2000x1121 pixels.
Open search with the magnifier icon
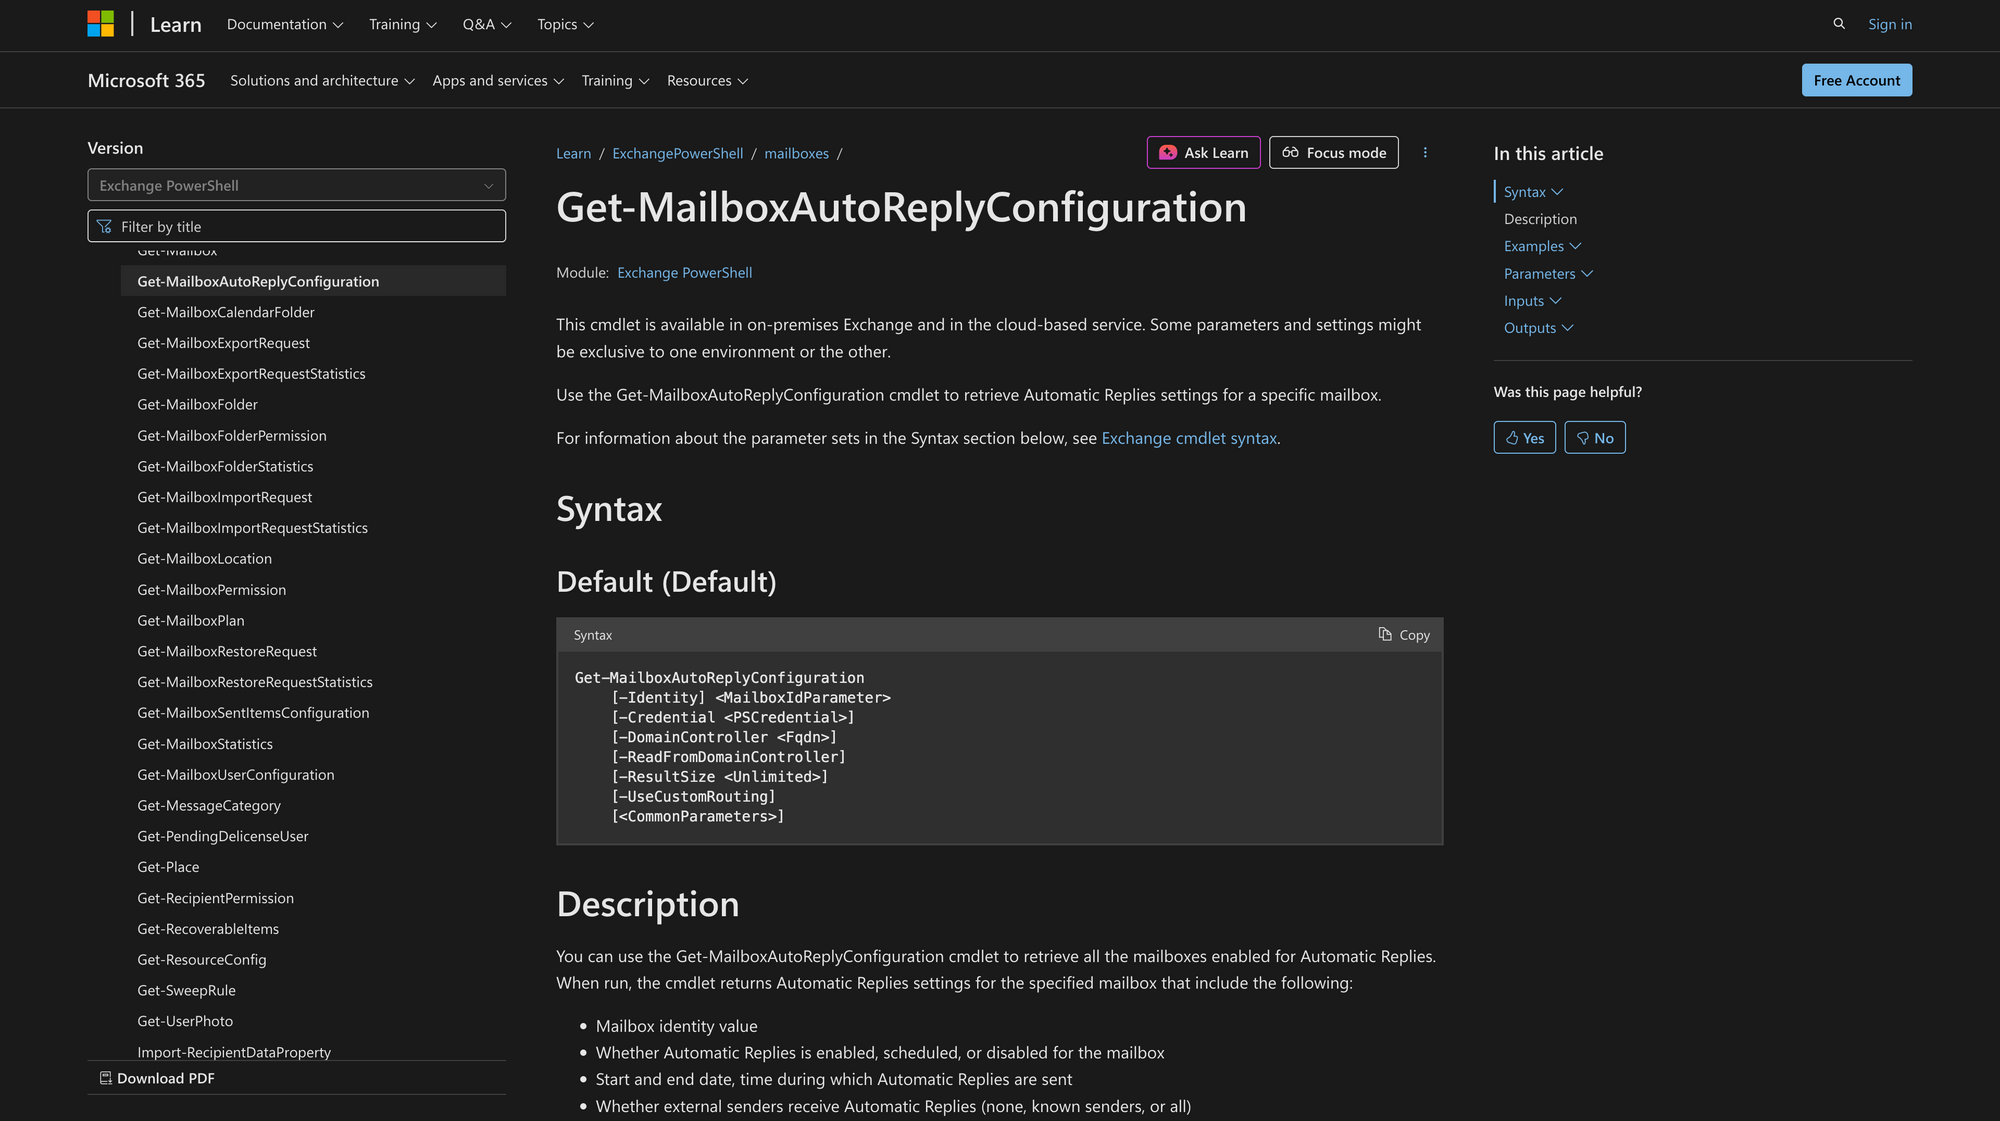1838,24
